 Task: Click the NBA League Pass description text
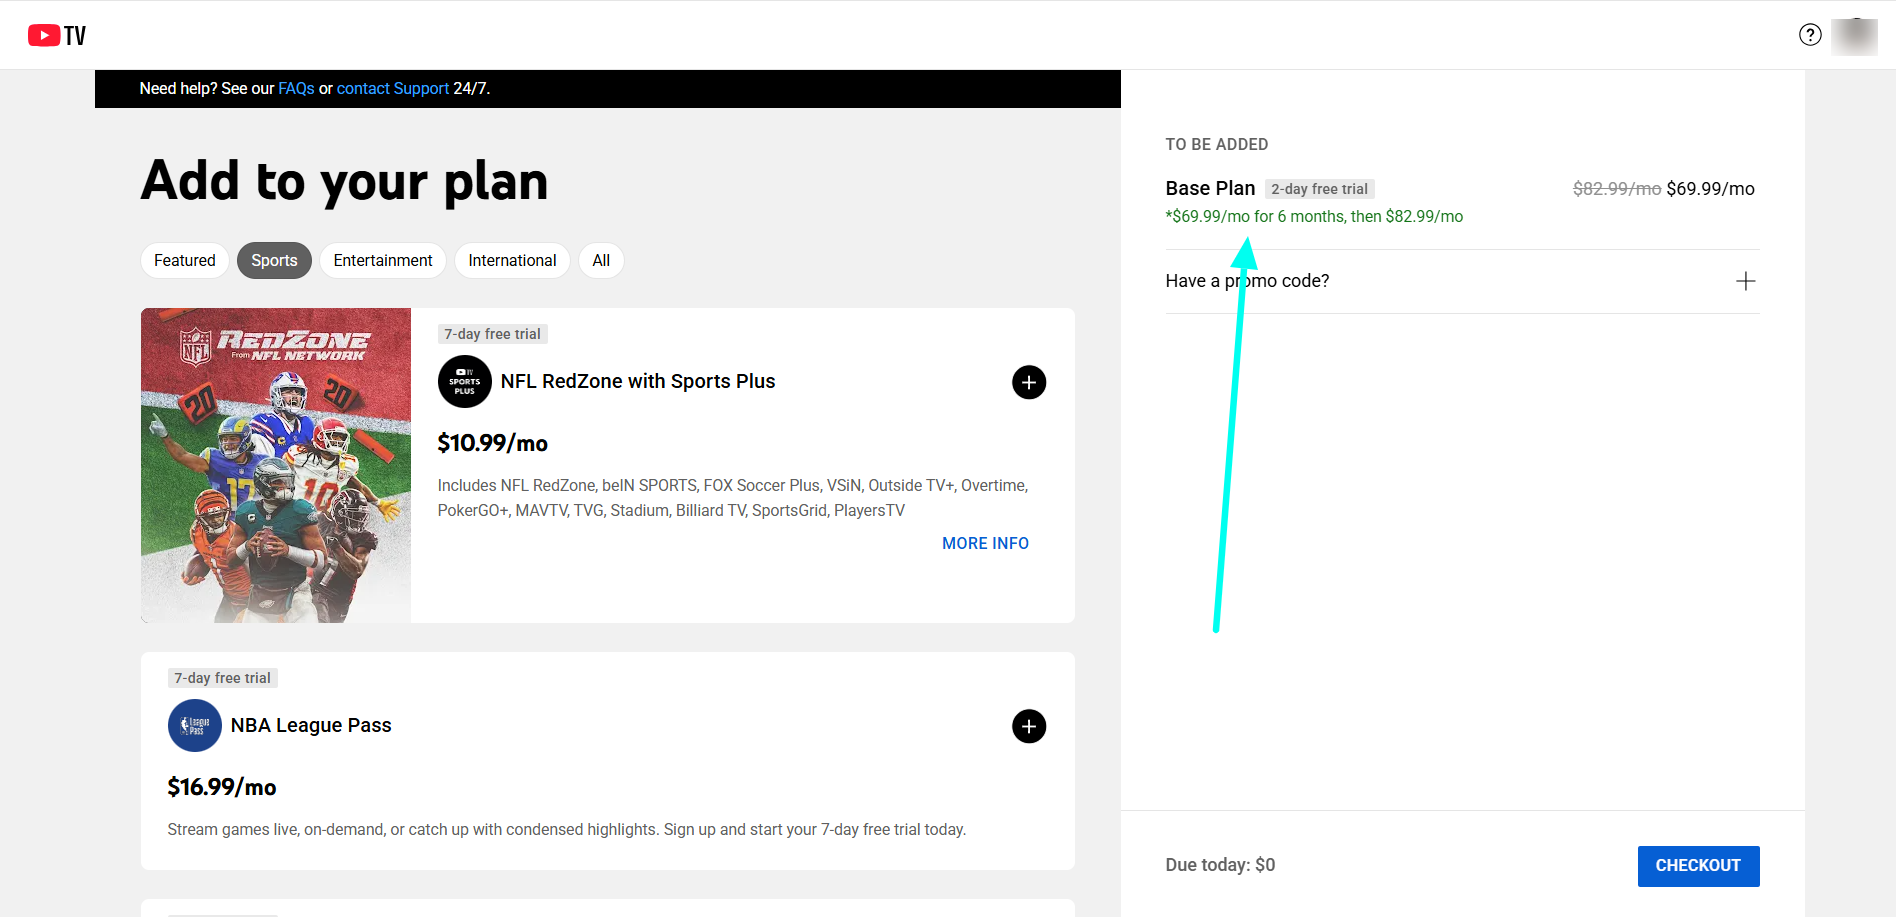pyautogui.click(x=567, y=830)
